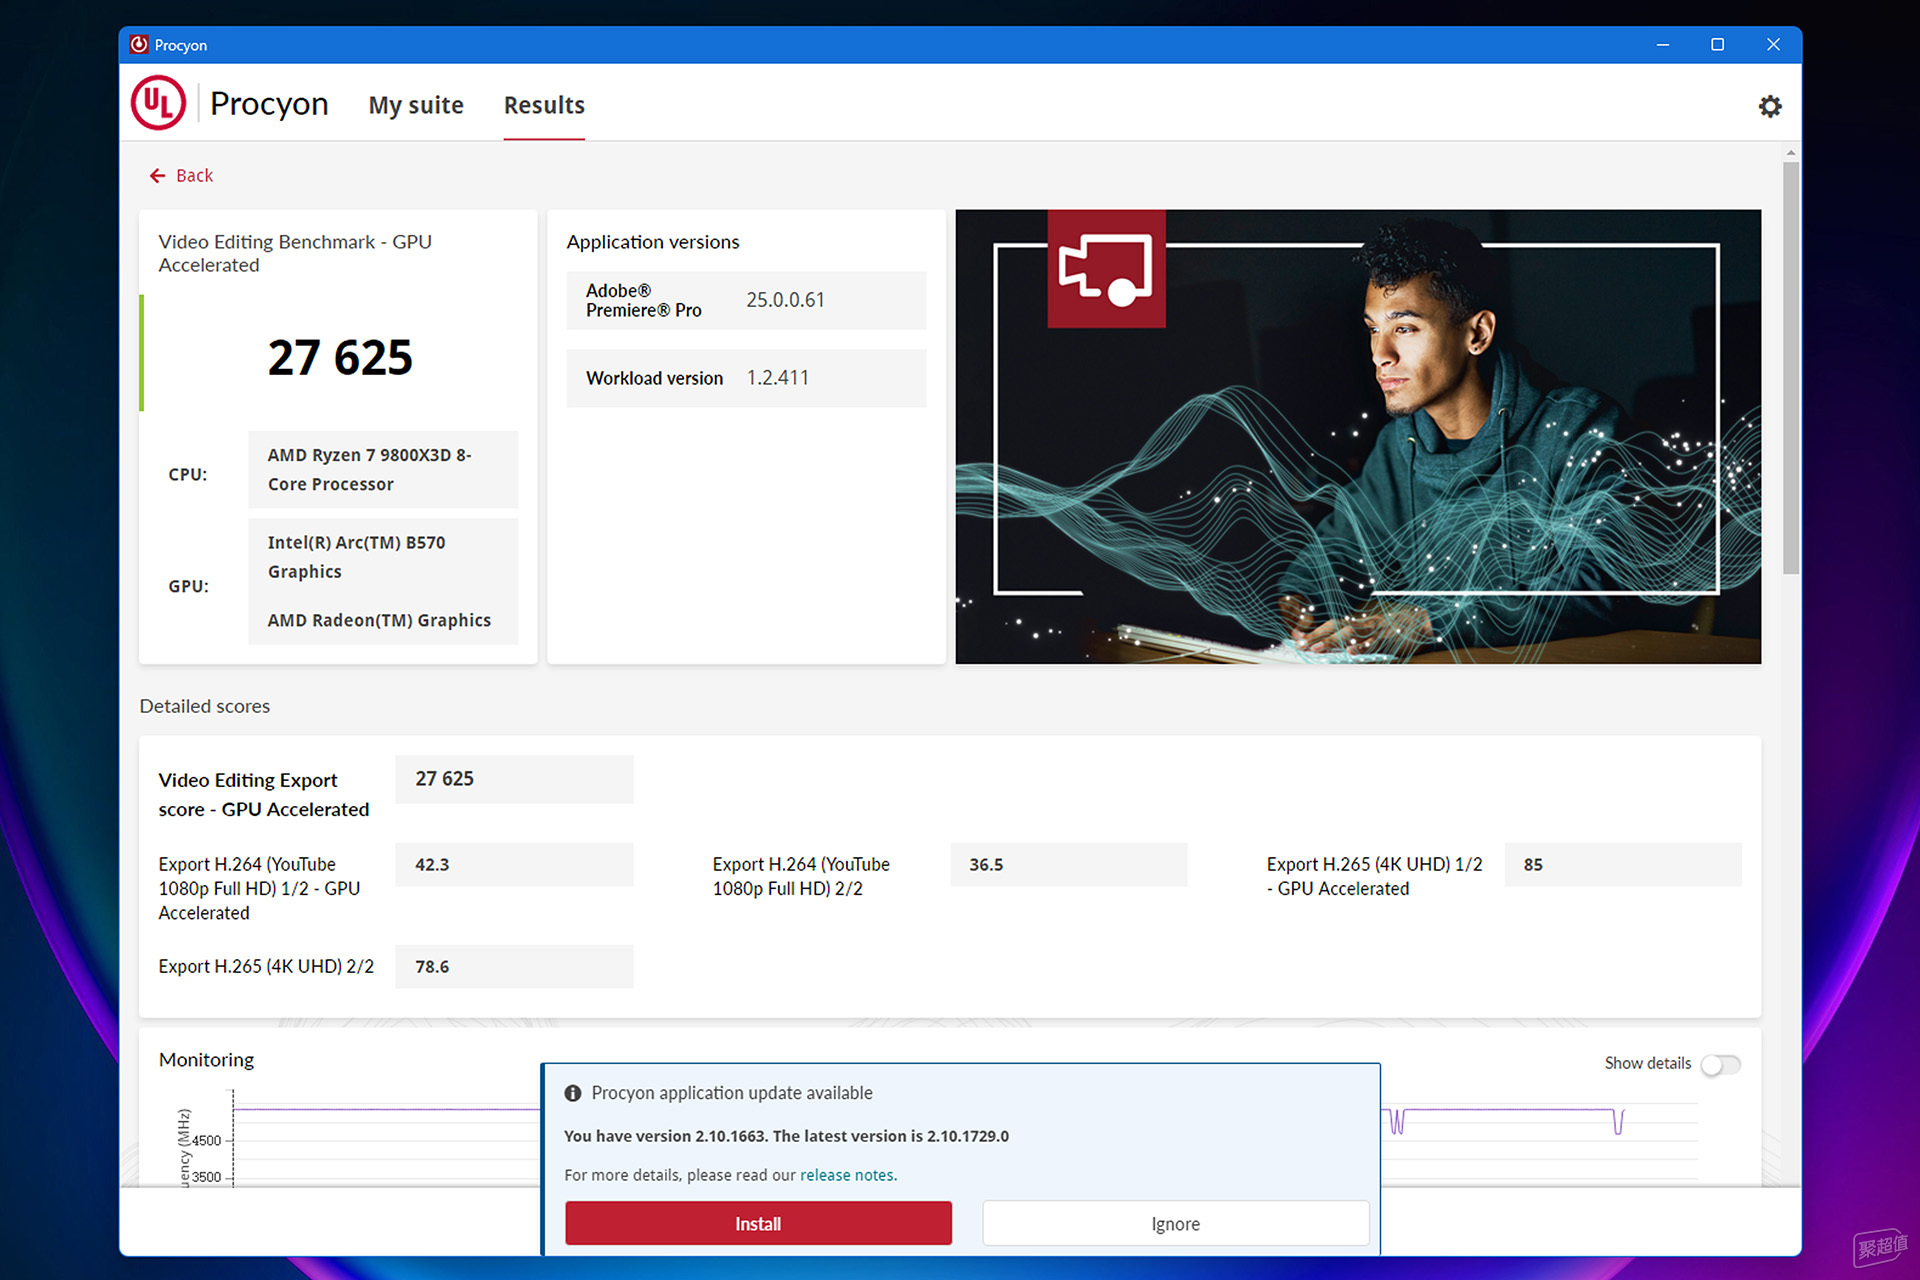
Task: Click the 42.3 export score value
Action: (514, 865)
